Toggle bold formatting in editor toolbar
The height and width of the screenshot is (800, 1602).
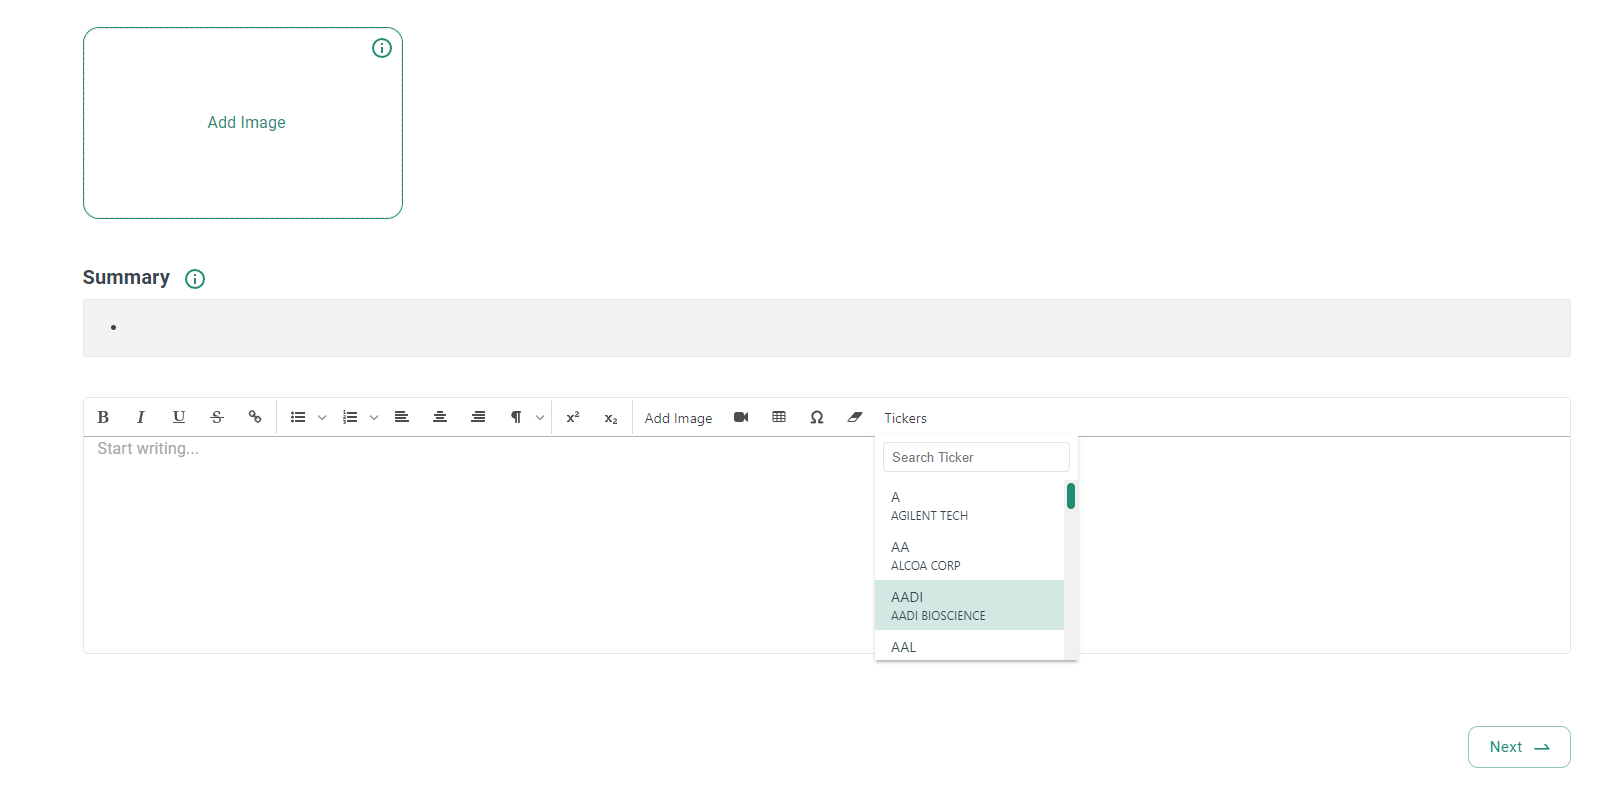[103, 417]
